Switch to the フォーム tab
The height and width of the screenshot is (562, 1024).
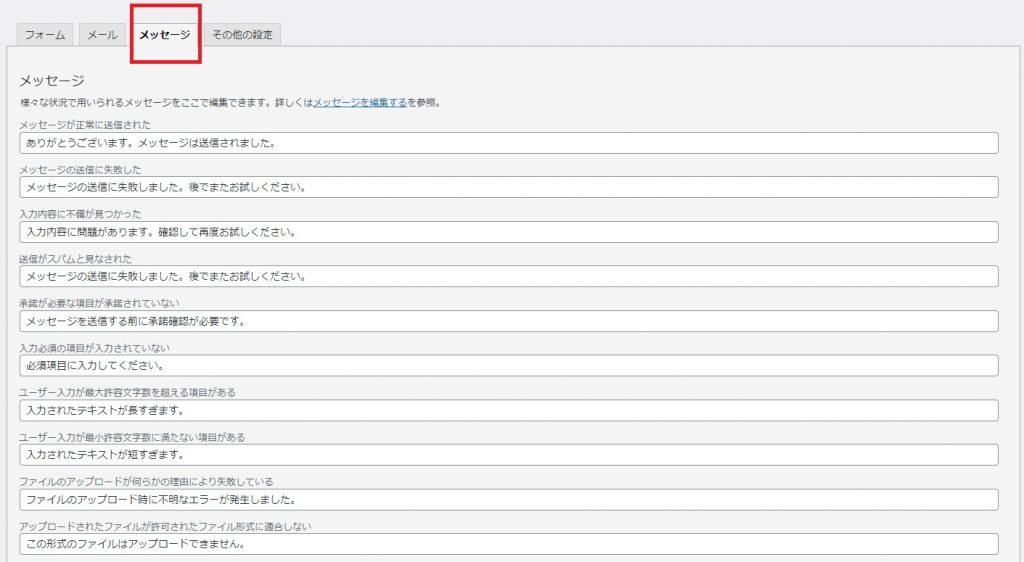click(45, 35)
